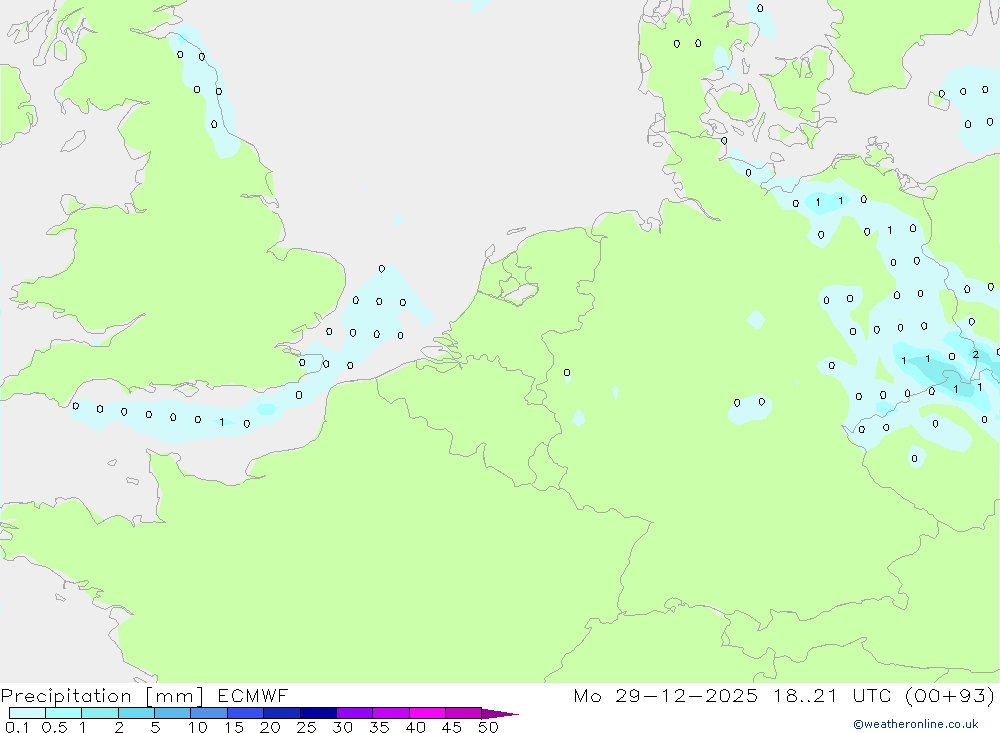Viewport: 1000px width, 733px height.
Task: Select the 2–5 mm legend color swatch
Action: [x=136, y=713]
